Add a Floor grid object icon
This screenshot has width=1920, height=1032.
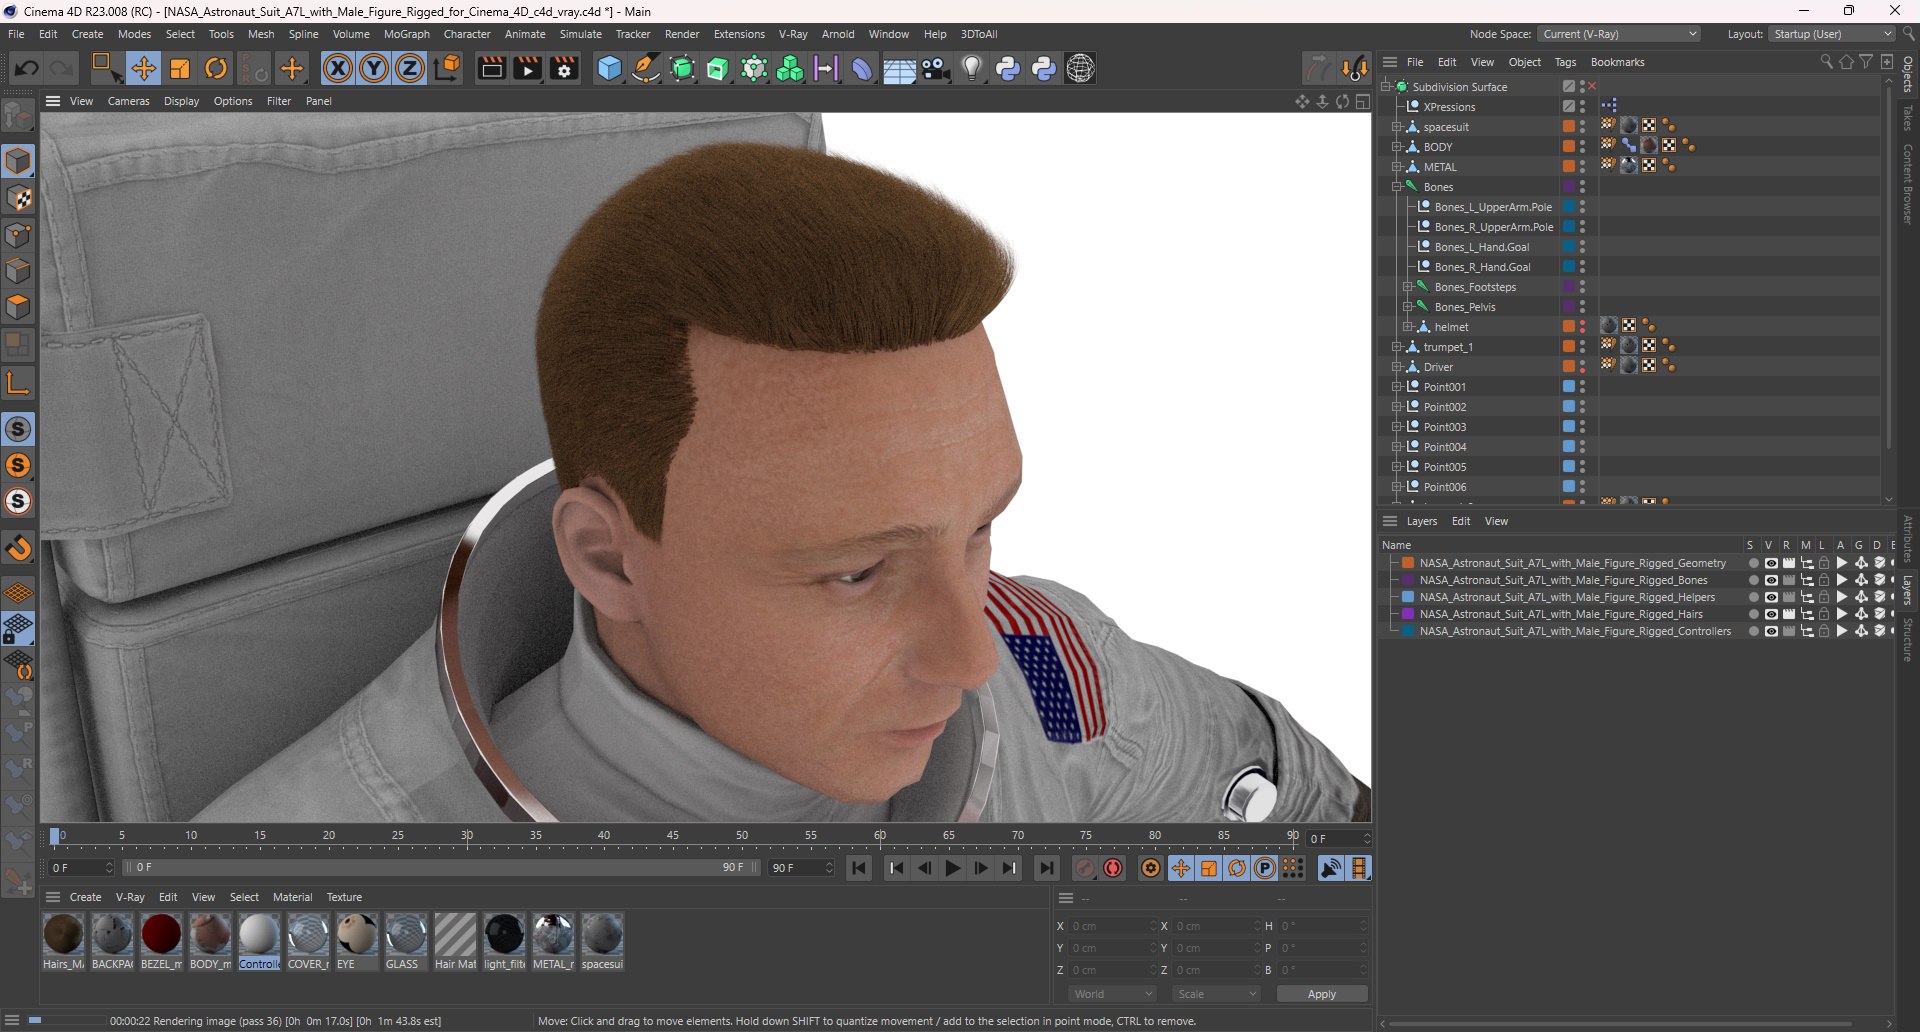coord(899,68)
